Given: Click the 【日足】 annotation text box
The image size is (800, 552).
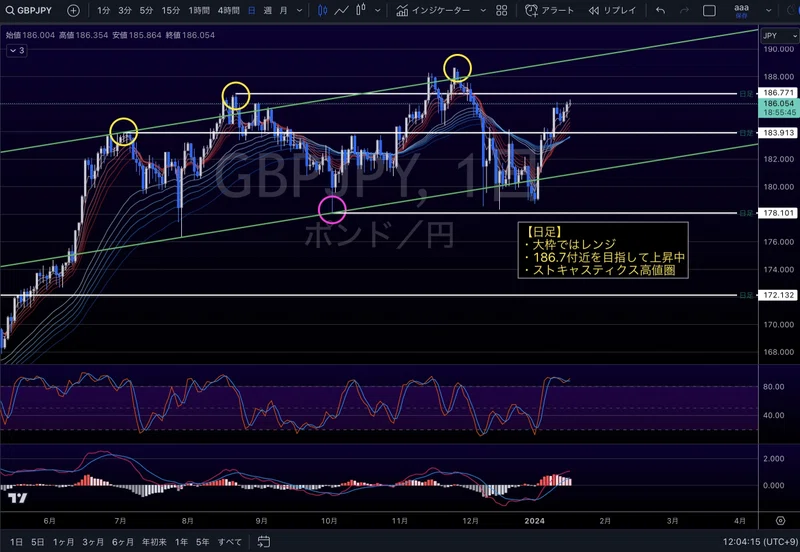Looking at the screenshot, I should point(603,250).
